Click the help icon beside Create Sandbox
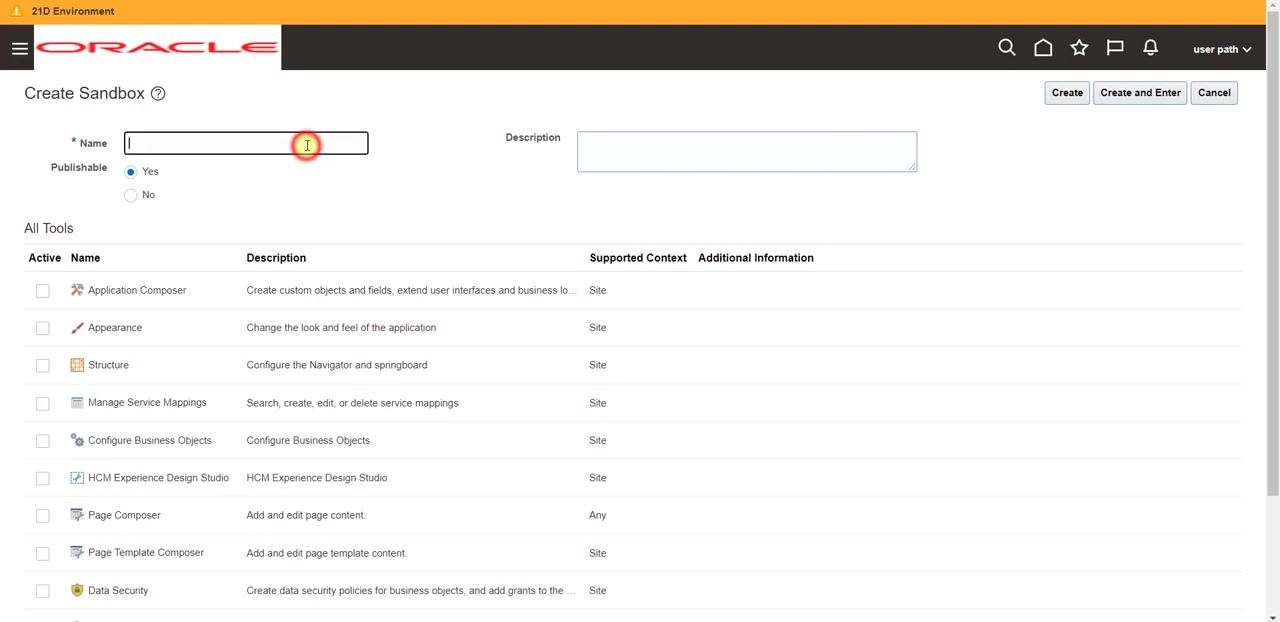Viewport: 1280px width, 622px height. pyautogui.click(x=158, y=93)
